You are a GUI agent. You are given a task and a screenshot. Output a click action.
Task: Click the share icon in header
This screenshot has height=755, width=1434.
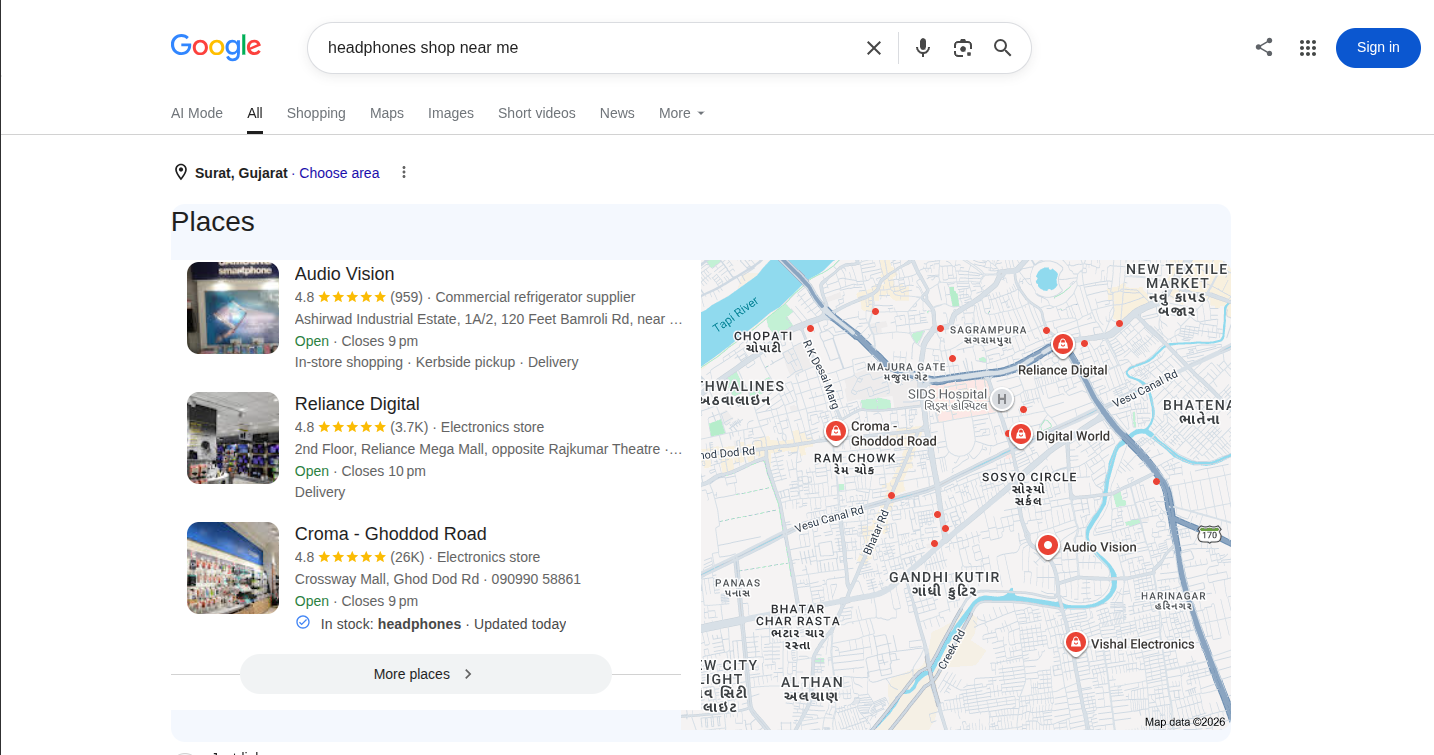click(1264, 47)
